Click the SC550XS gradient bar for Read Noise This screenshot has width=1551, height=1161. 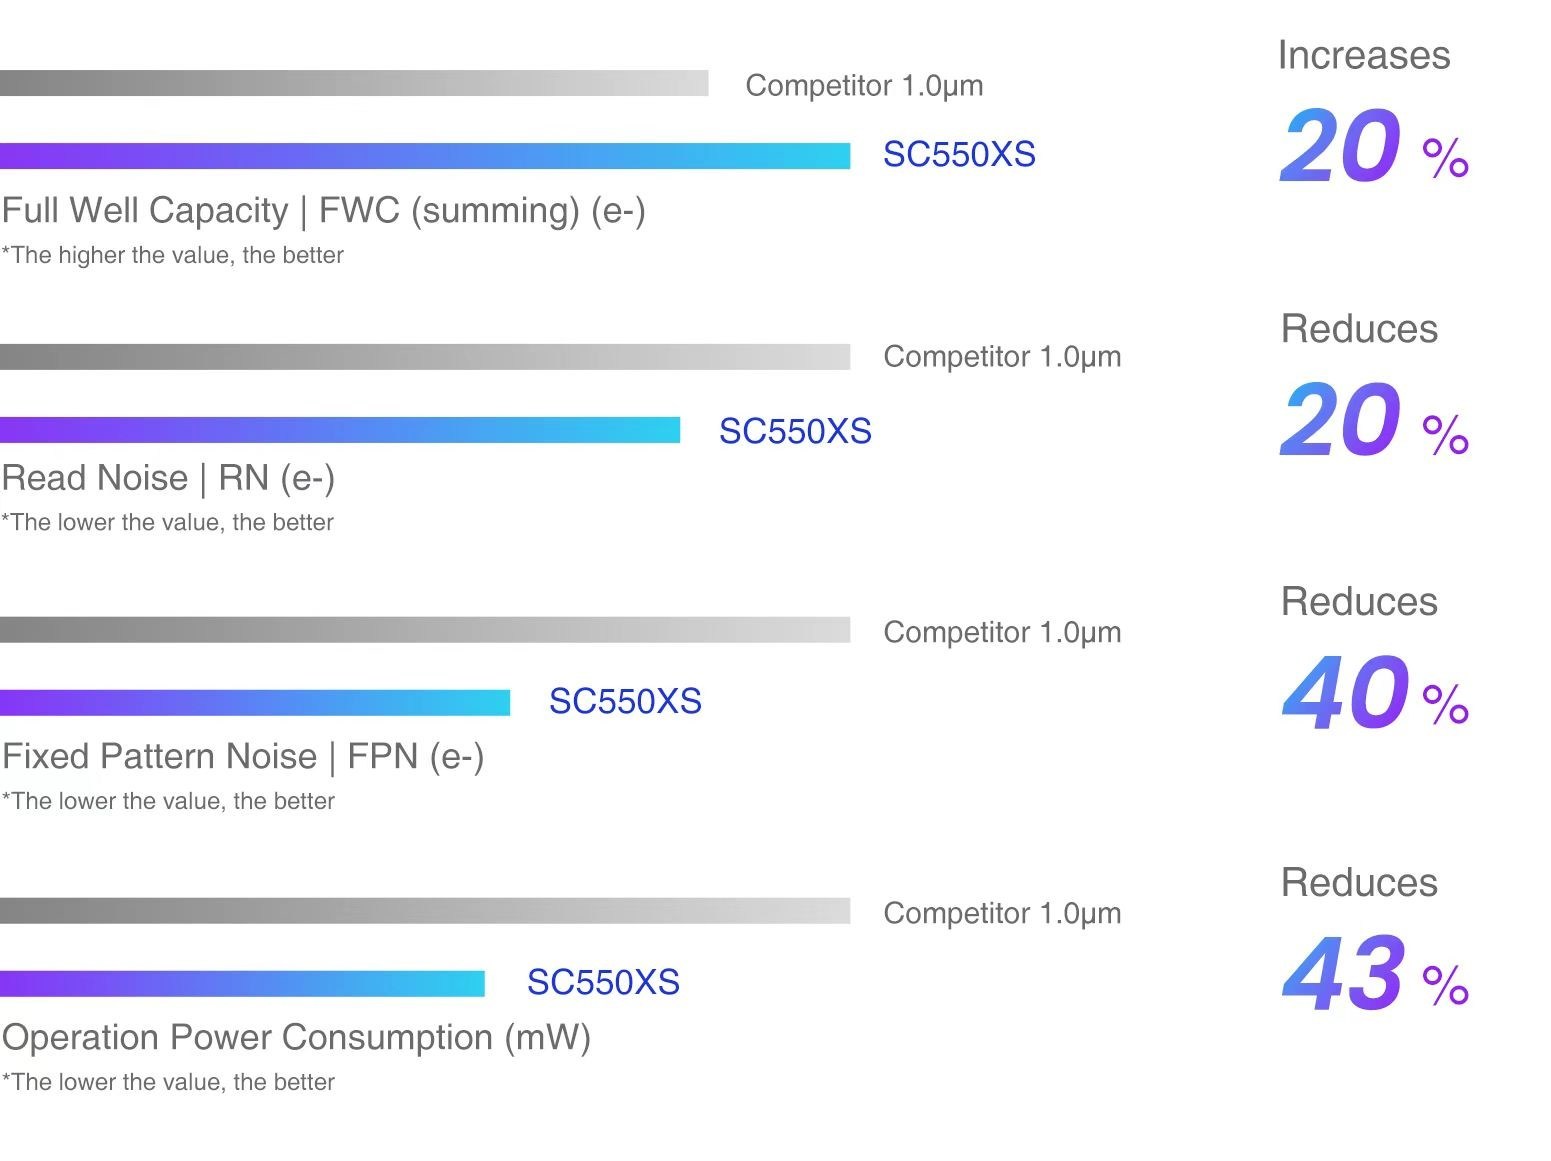pyautogui.click(x=340, y=430)
